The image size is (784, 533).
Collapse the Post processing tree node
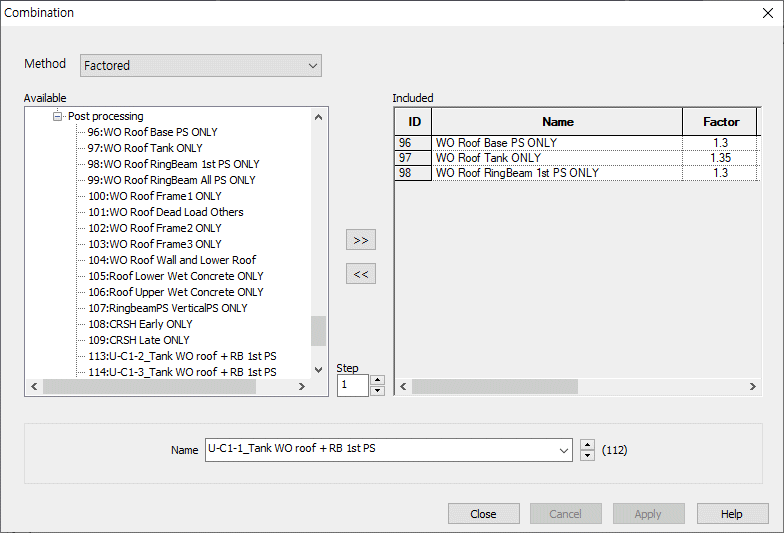coord(58,117)
